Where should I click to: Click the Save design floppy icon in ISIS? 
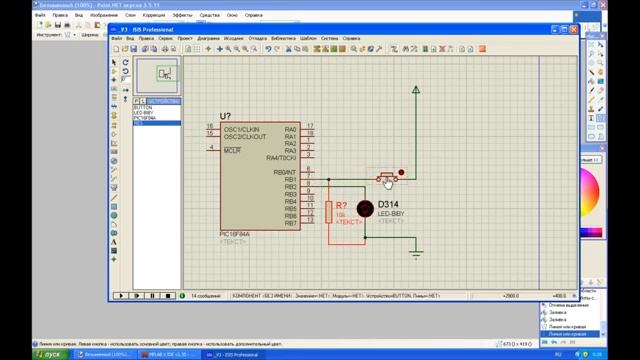(133, 49)
